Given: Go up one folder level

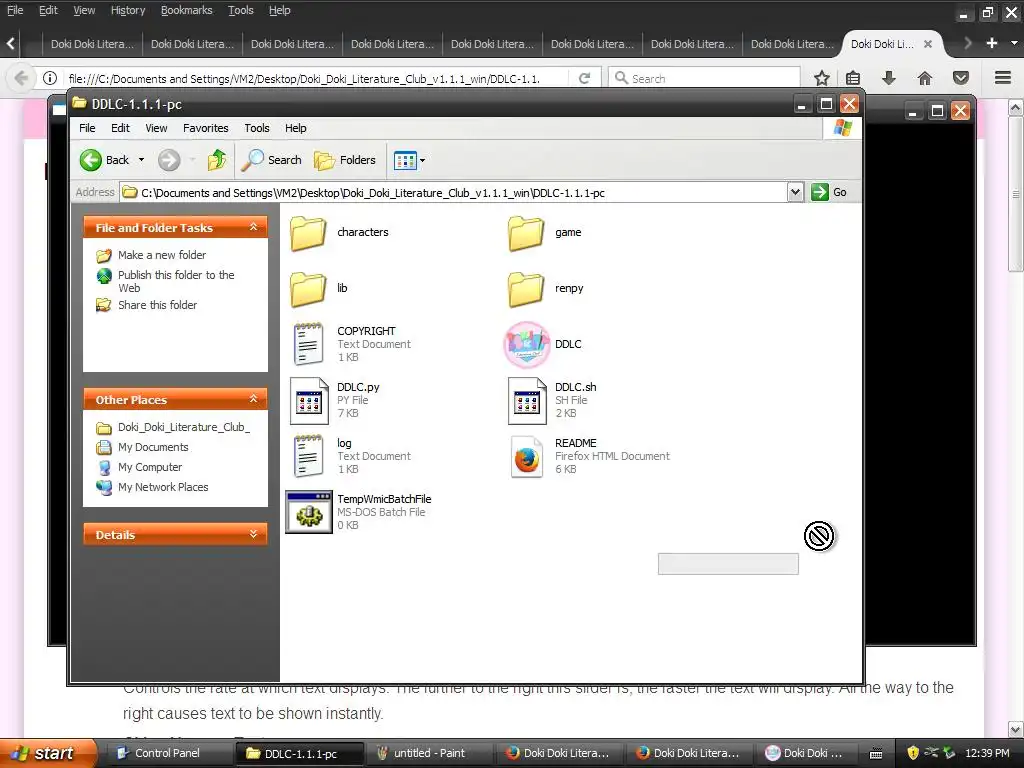Looking at the screenshot, I should (216, 160).
